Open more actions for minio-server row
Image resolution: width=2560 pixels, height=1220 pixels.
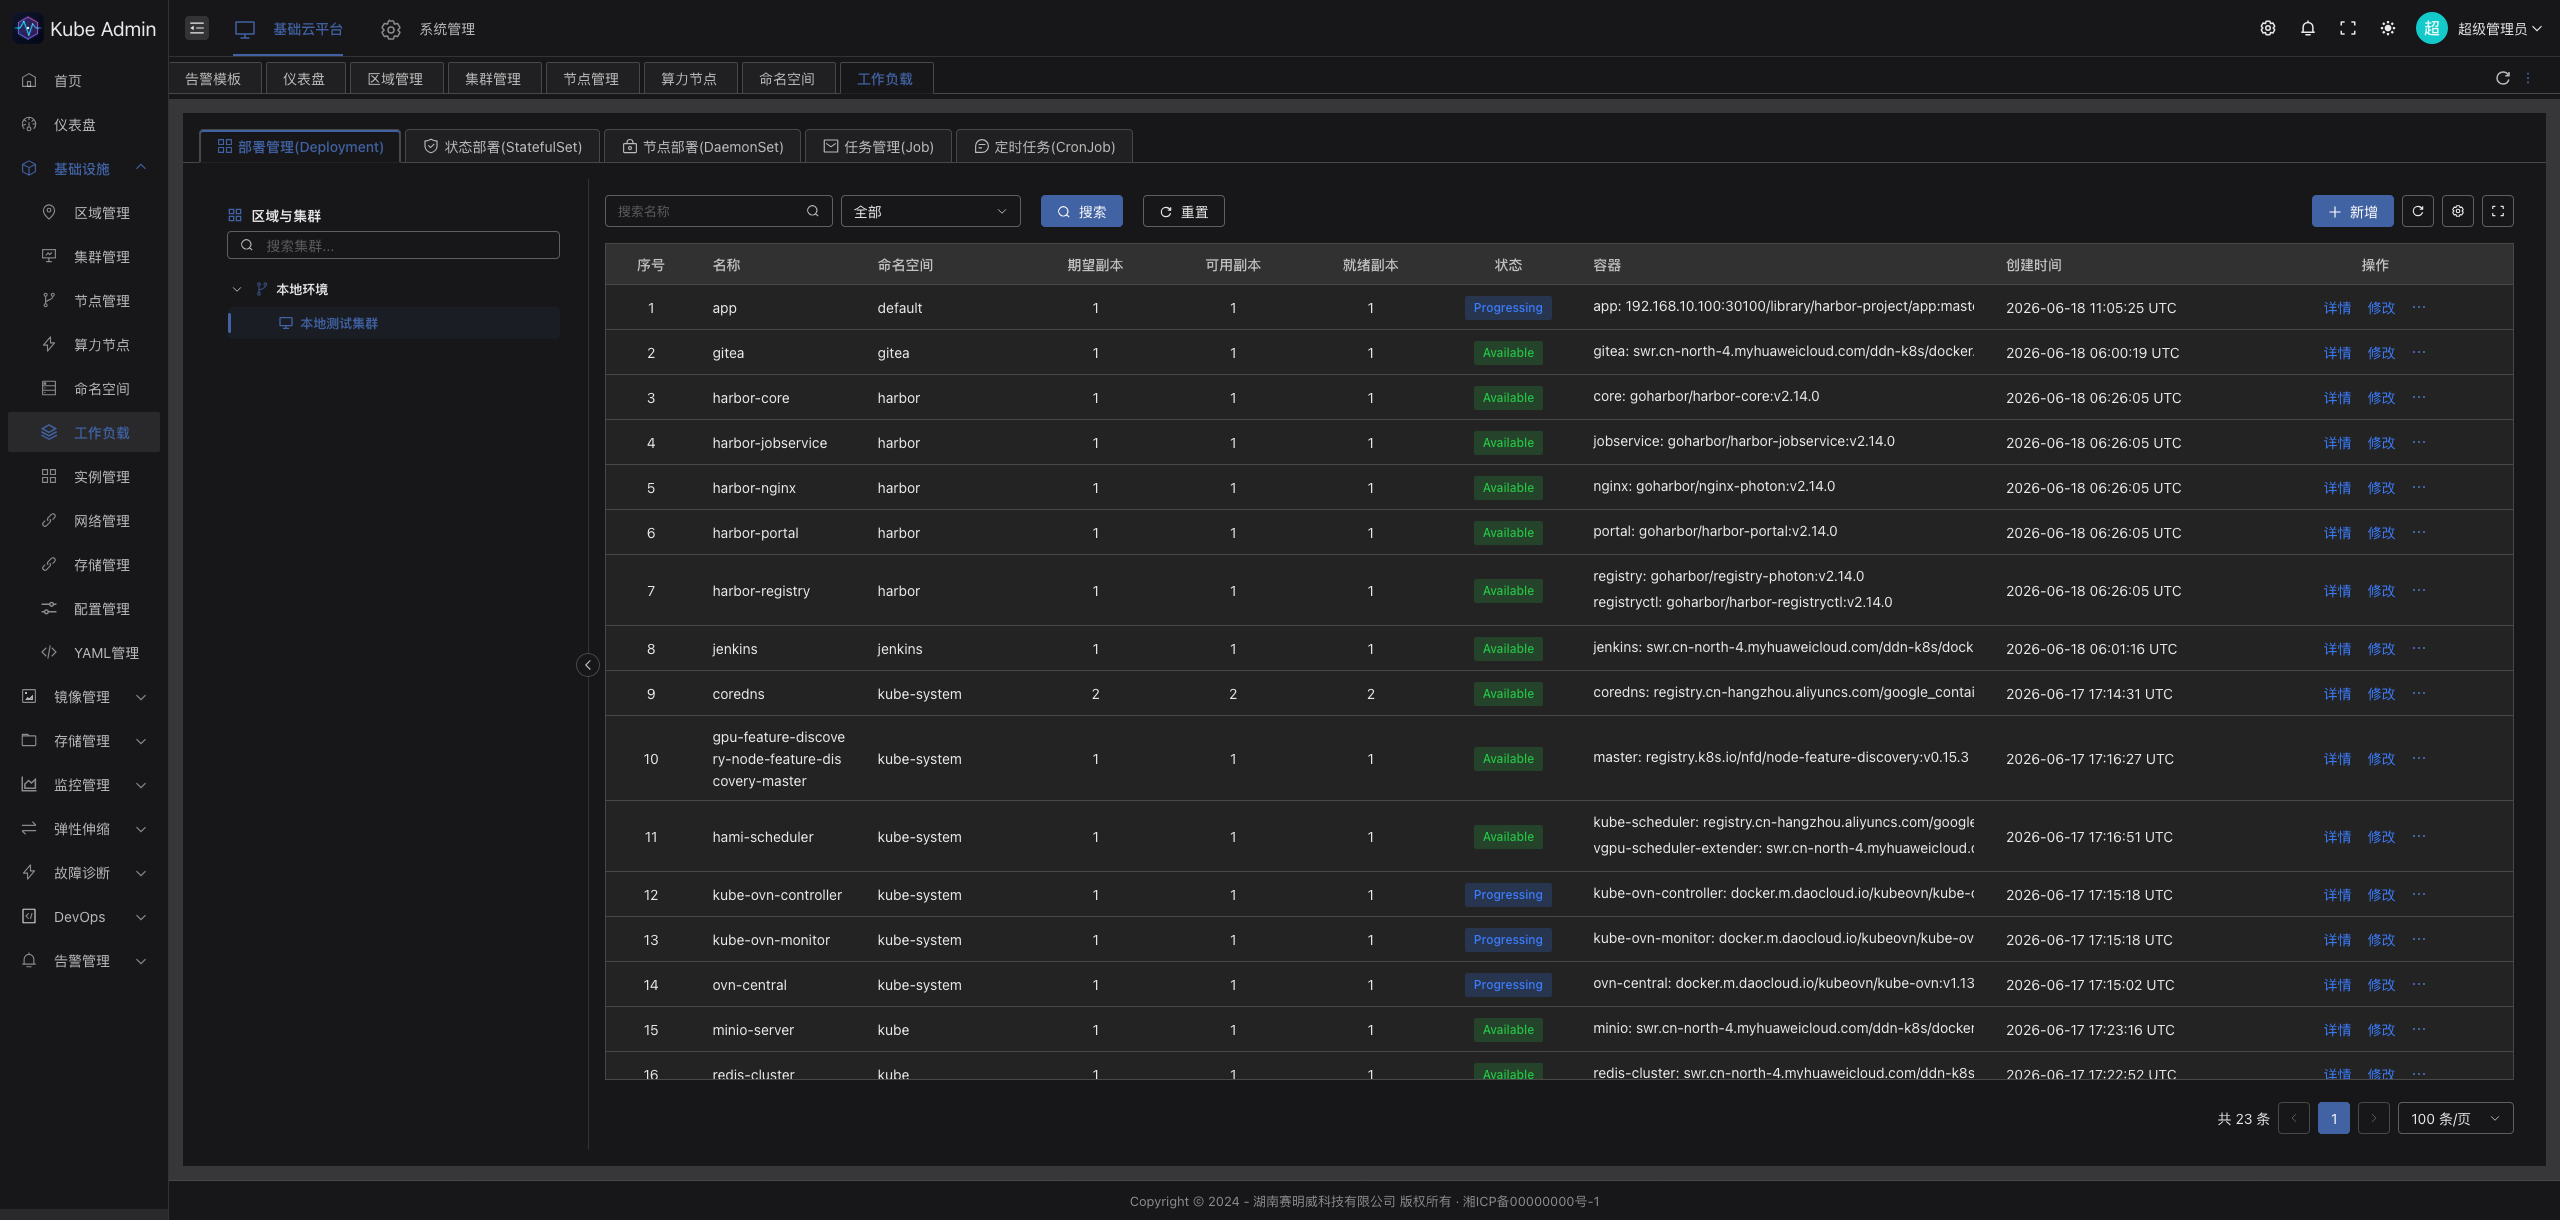coord(2419,1029)
